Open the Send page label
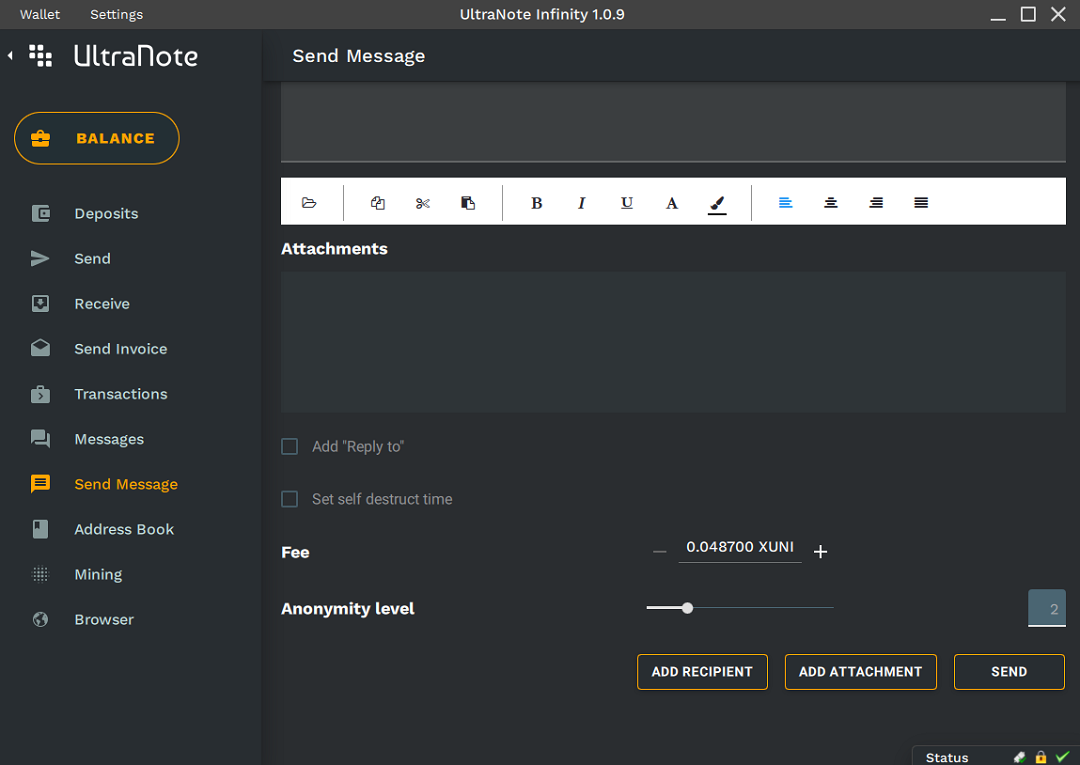 coord(92,258)
